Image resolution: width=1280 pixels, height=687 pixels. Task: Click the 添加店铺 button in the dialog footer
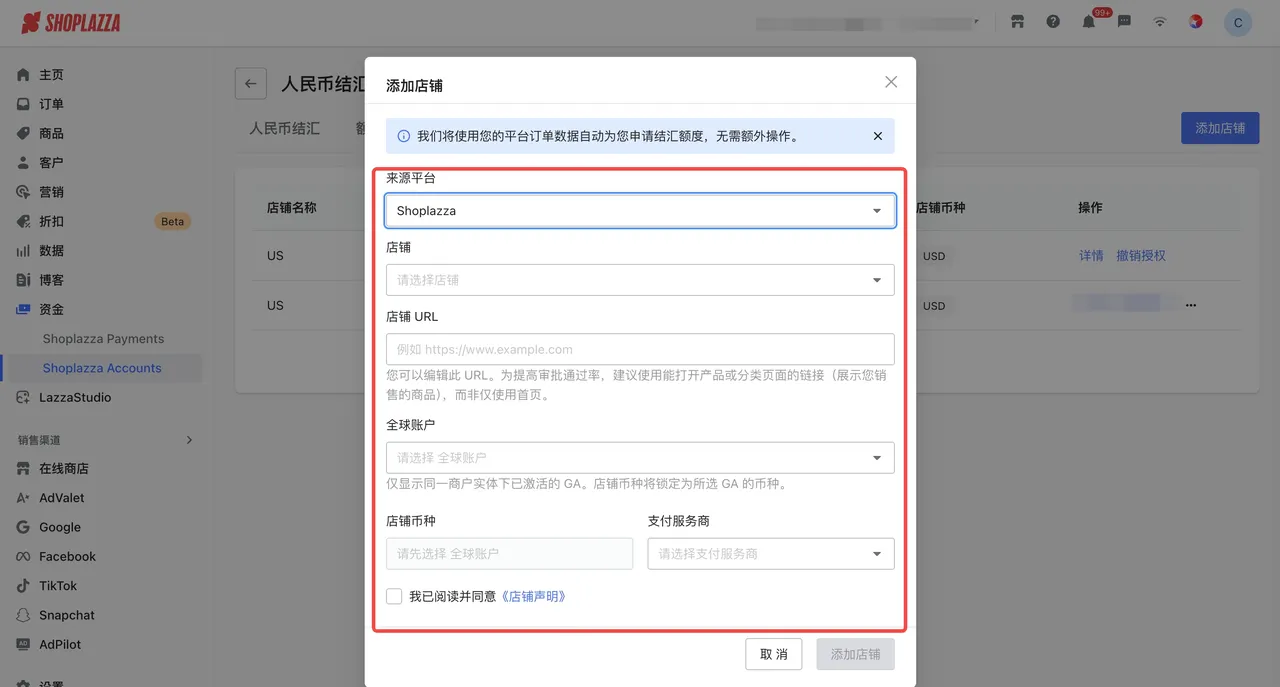pos(856,654)
